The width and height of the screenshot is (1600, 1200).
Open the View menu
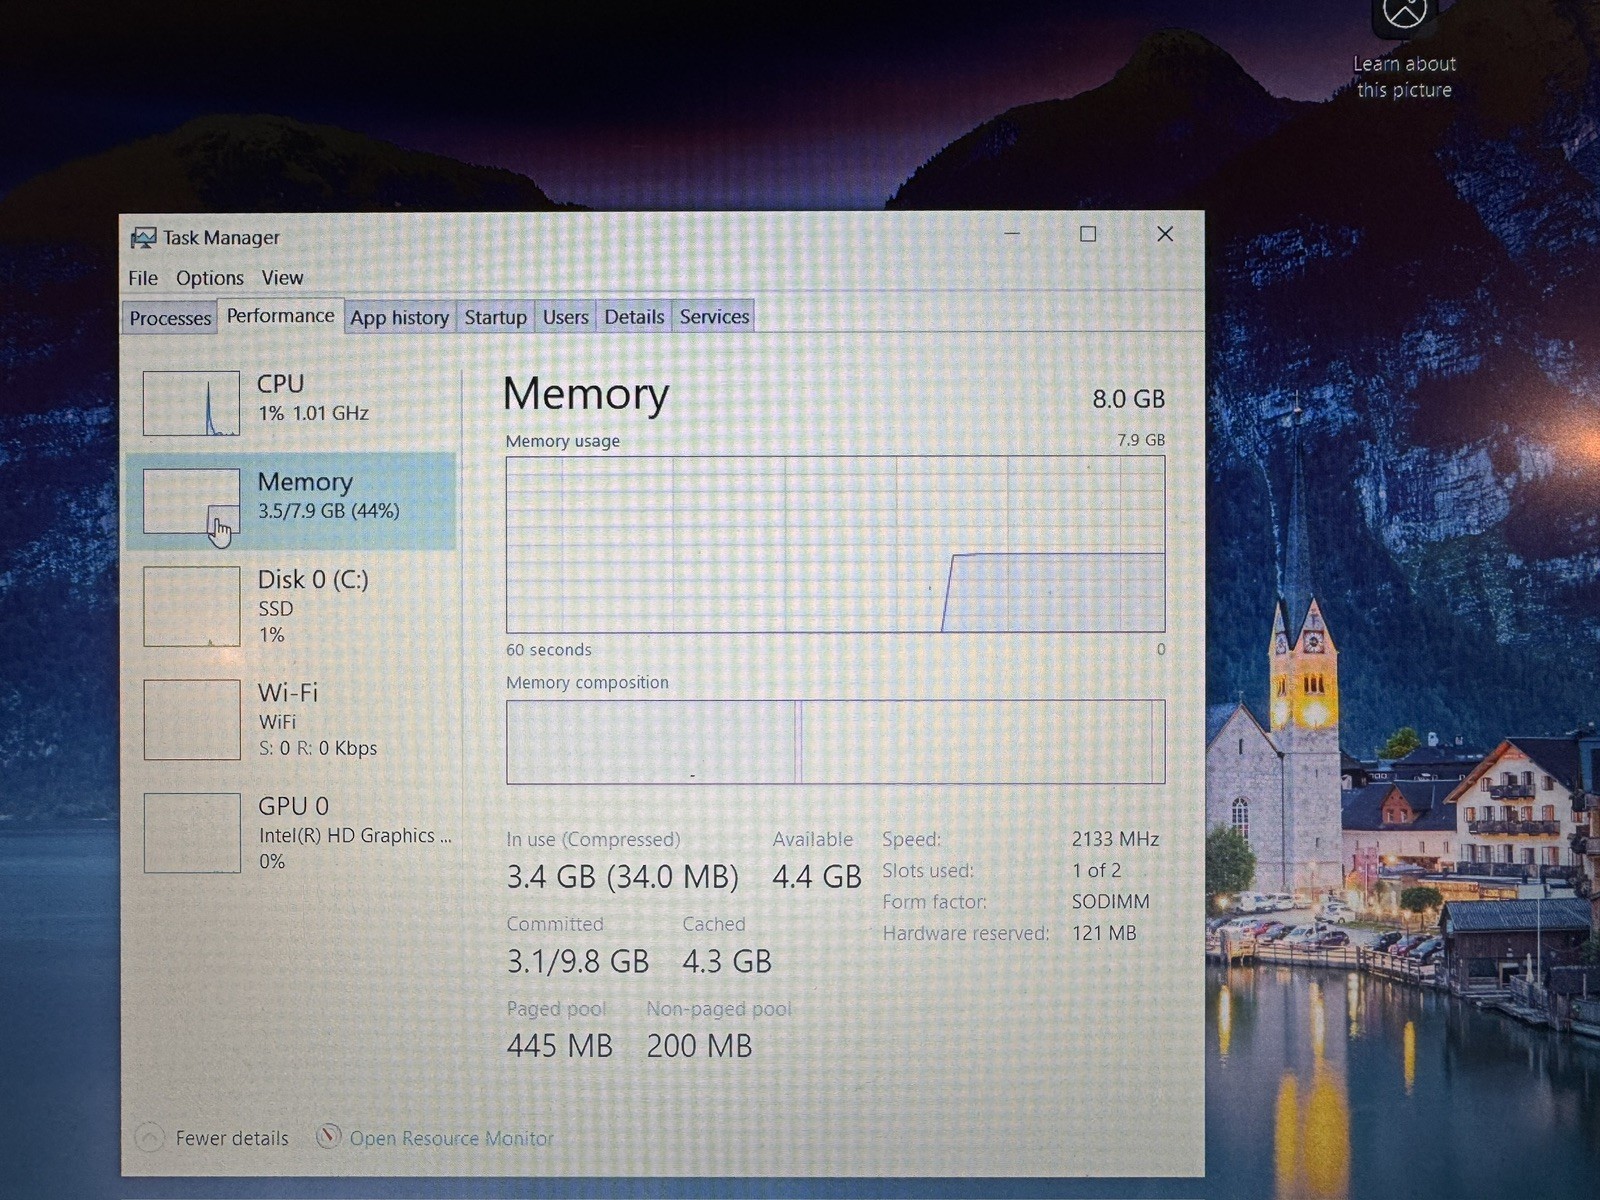[282, 278]
